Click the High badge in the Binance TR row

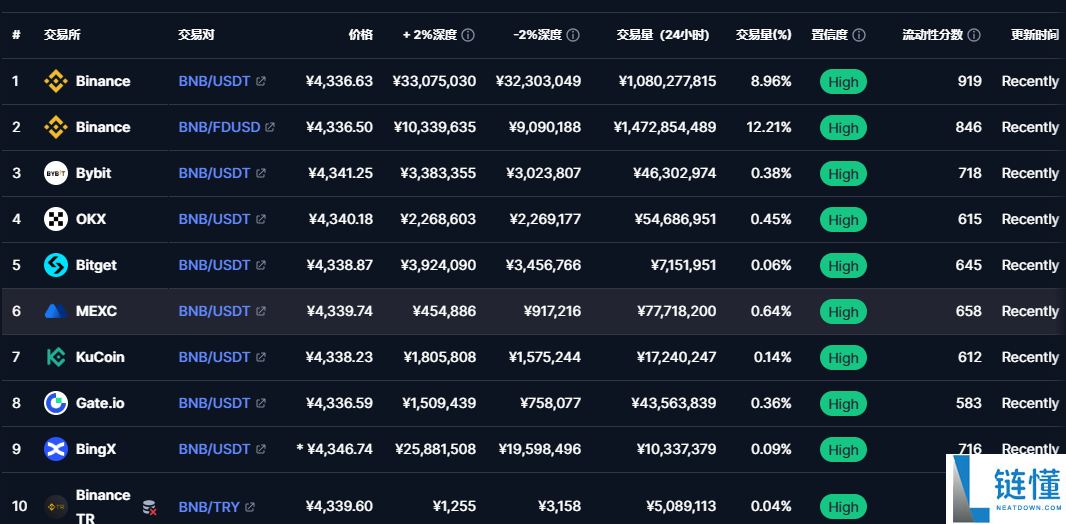pos(843,508)
